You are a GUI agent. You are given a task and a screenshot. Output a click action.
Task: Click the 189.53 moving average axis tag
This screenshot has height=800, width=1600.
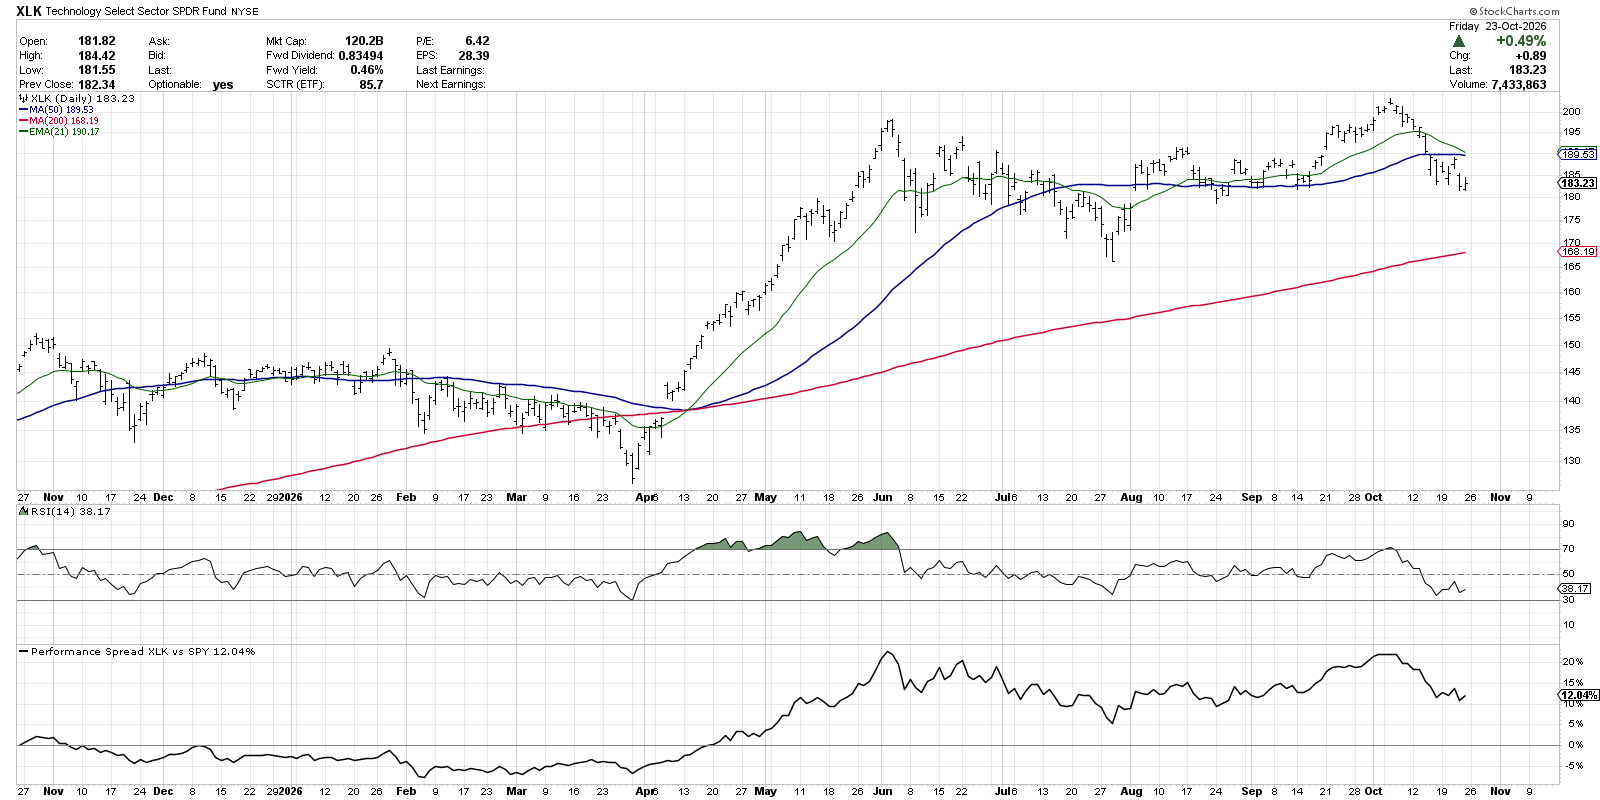point(1578,154)
